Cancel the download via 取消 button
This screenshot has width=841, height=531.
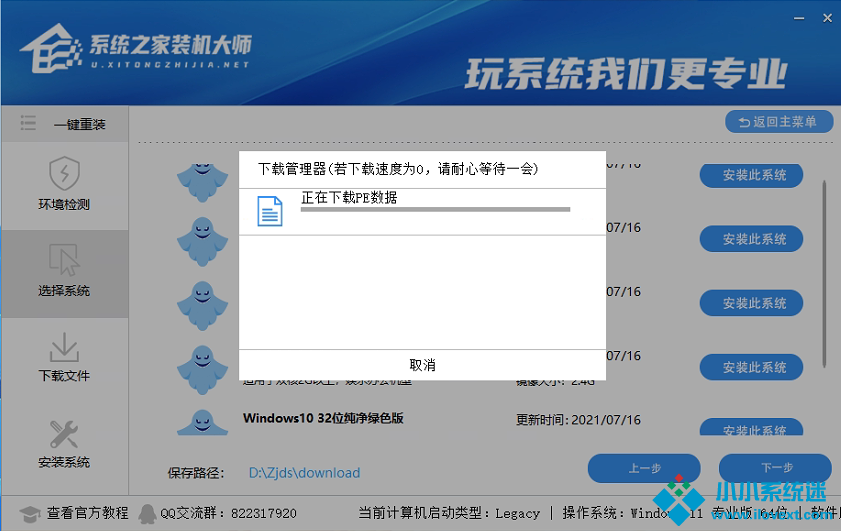click(422, 365)
